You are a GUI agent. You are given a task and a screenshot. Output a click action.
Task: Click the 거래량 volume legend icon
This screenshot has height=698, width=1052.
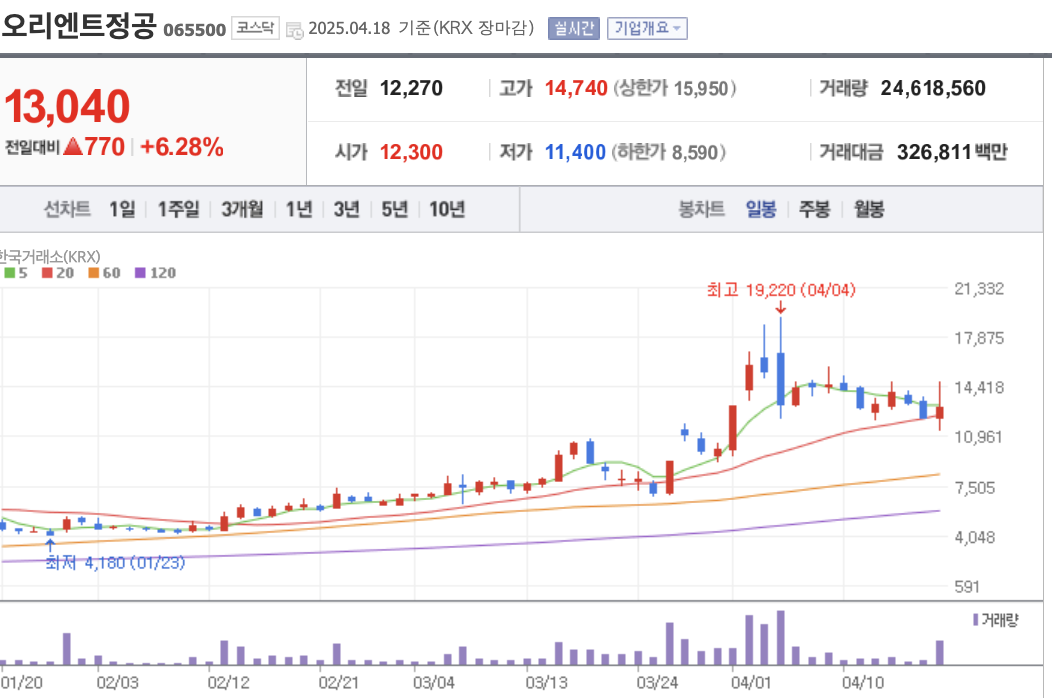pos(974,620)
